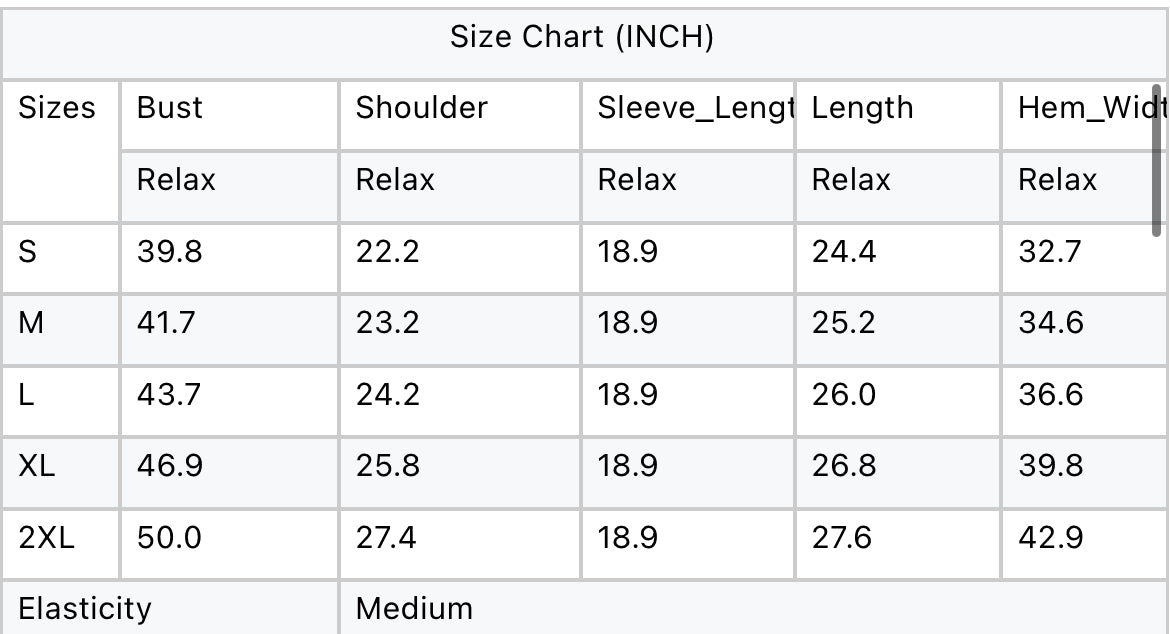Click the Sleeve_Length column header
1170x634 pixels.
coord(696,109)
